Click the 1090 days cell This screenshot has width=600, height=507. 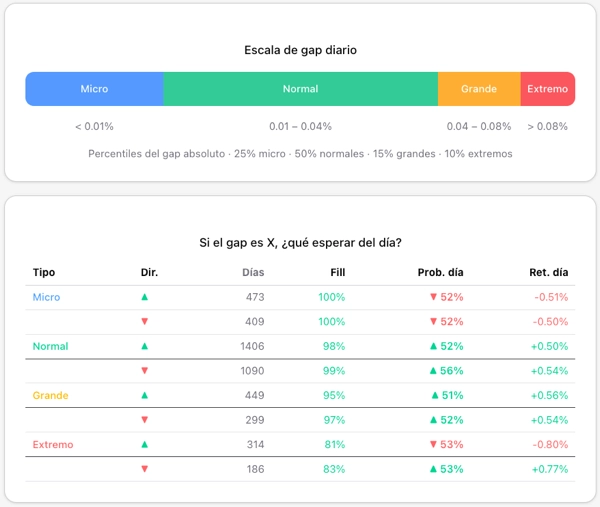(252, 371)
